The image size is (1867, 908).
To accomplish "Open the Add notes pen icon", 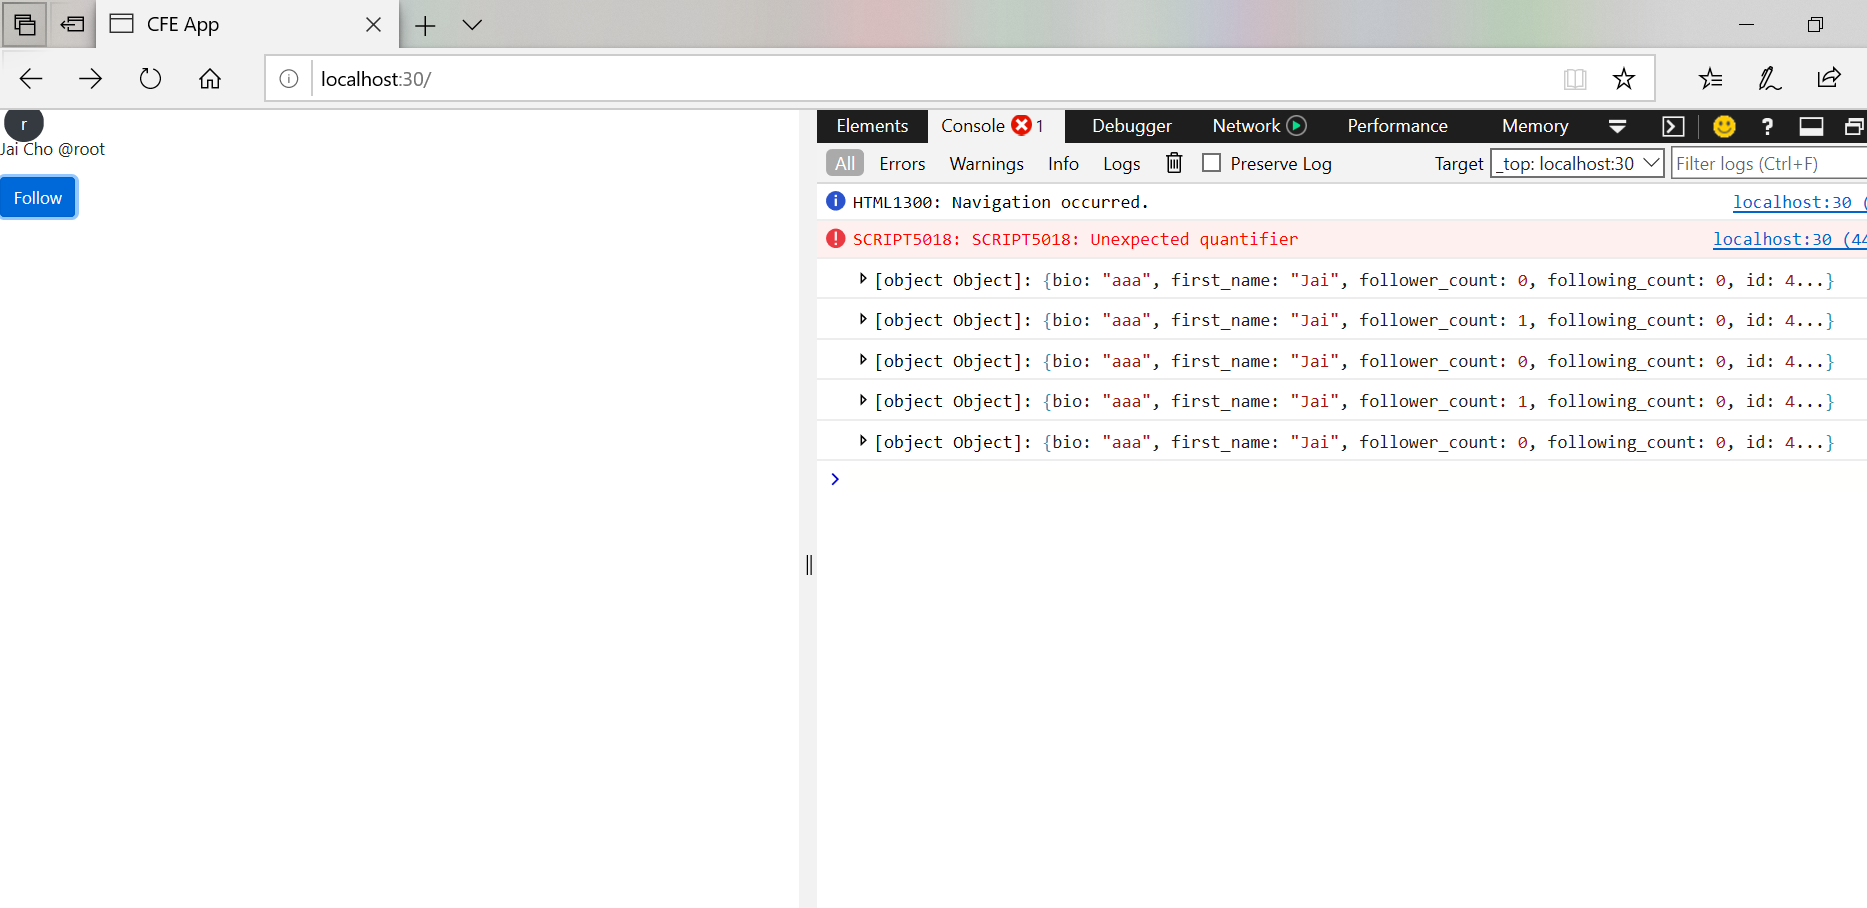I will pos(1770,79).
